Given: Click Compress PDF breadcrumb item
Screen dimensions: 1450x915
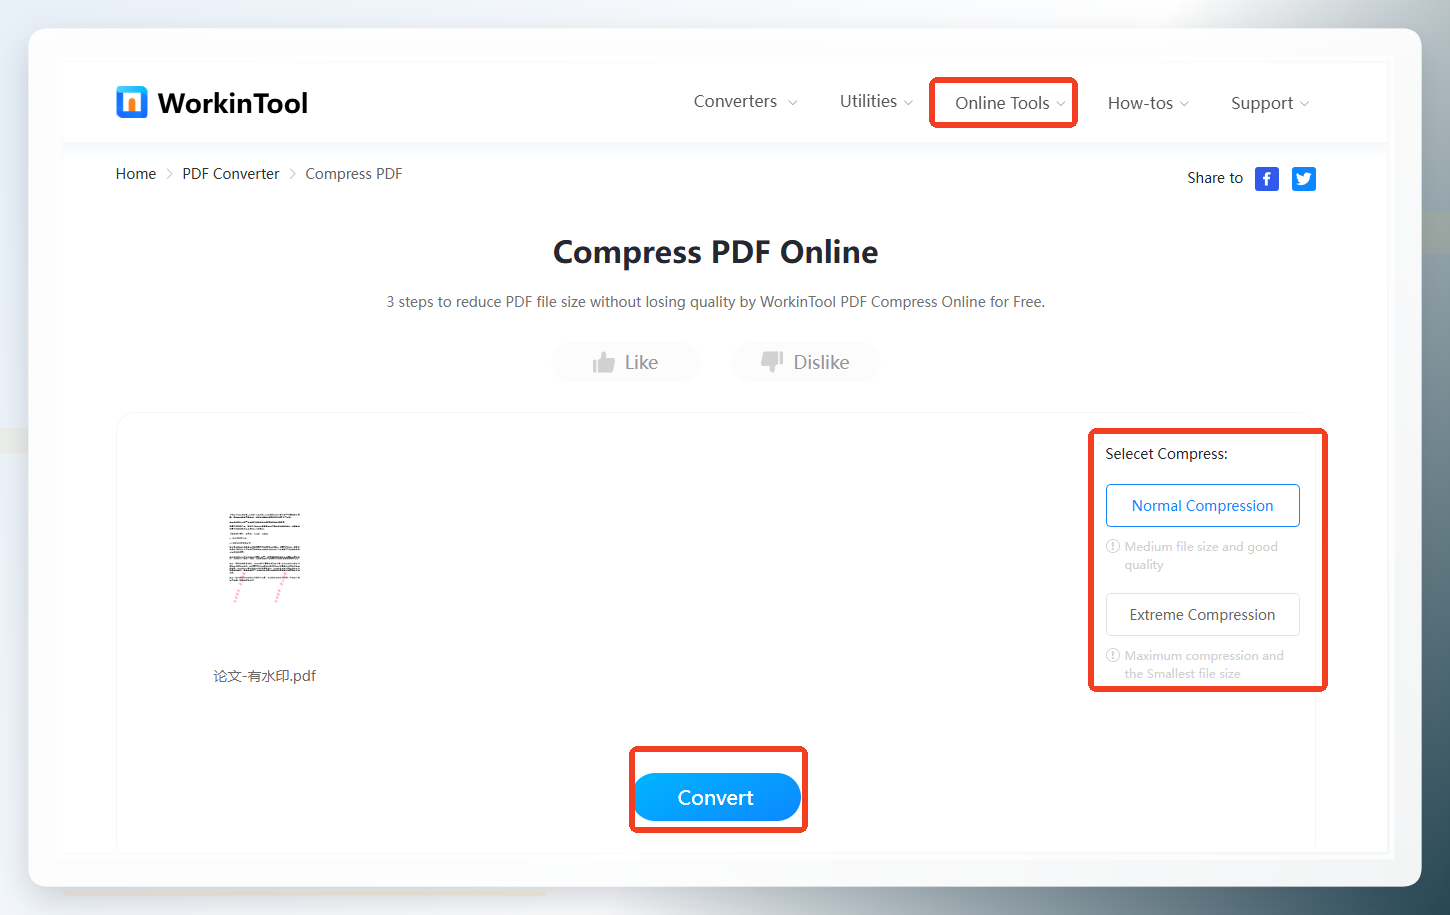Looking at the screenshot, I should [354, 174].
